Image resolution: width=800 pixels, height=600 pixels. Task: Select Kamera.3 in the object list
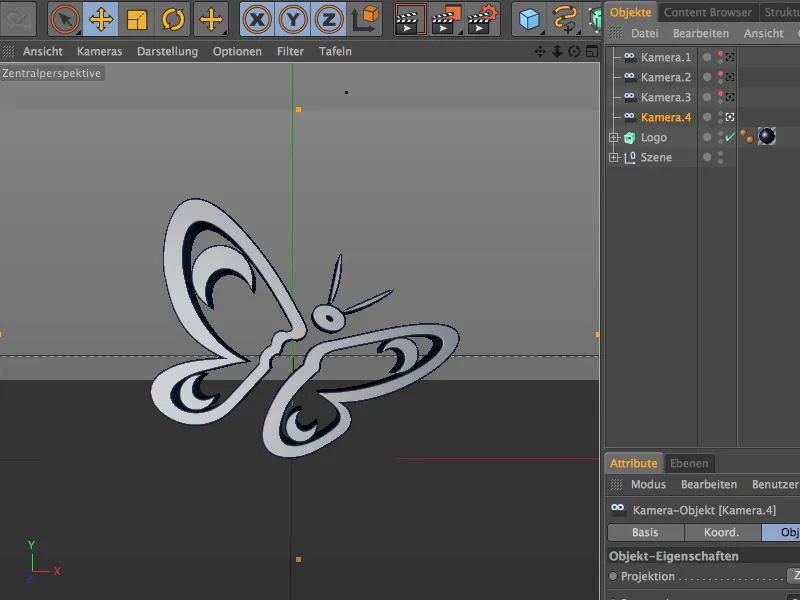click(665, 97)
